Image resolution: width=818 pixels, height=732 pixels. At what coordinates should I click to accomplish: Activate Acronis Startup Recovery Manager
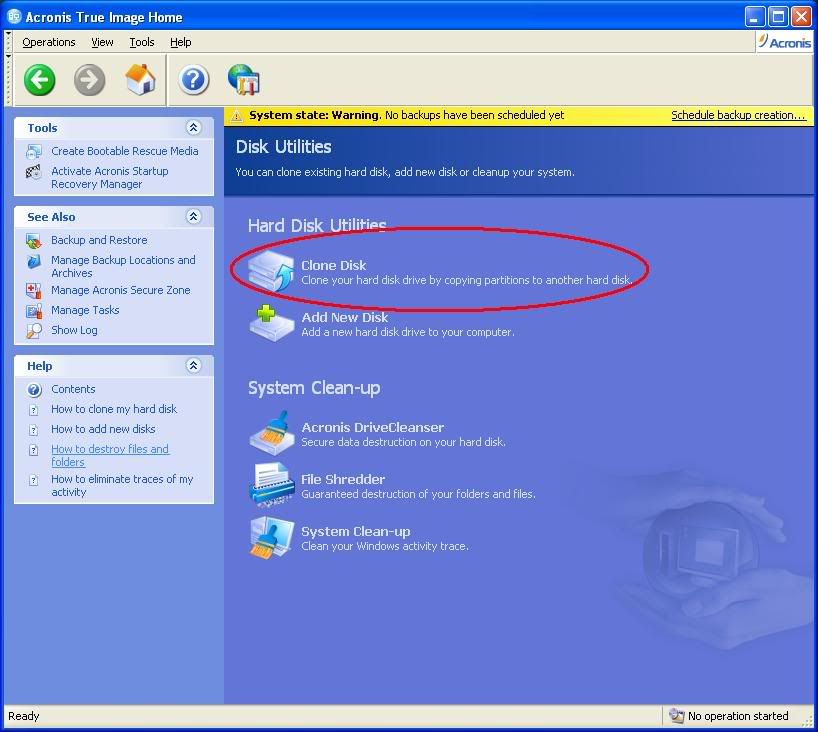coord(110,178)
